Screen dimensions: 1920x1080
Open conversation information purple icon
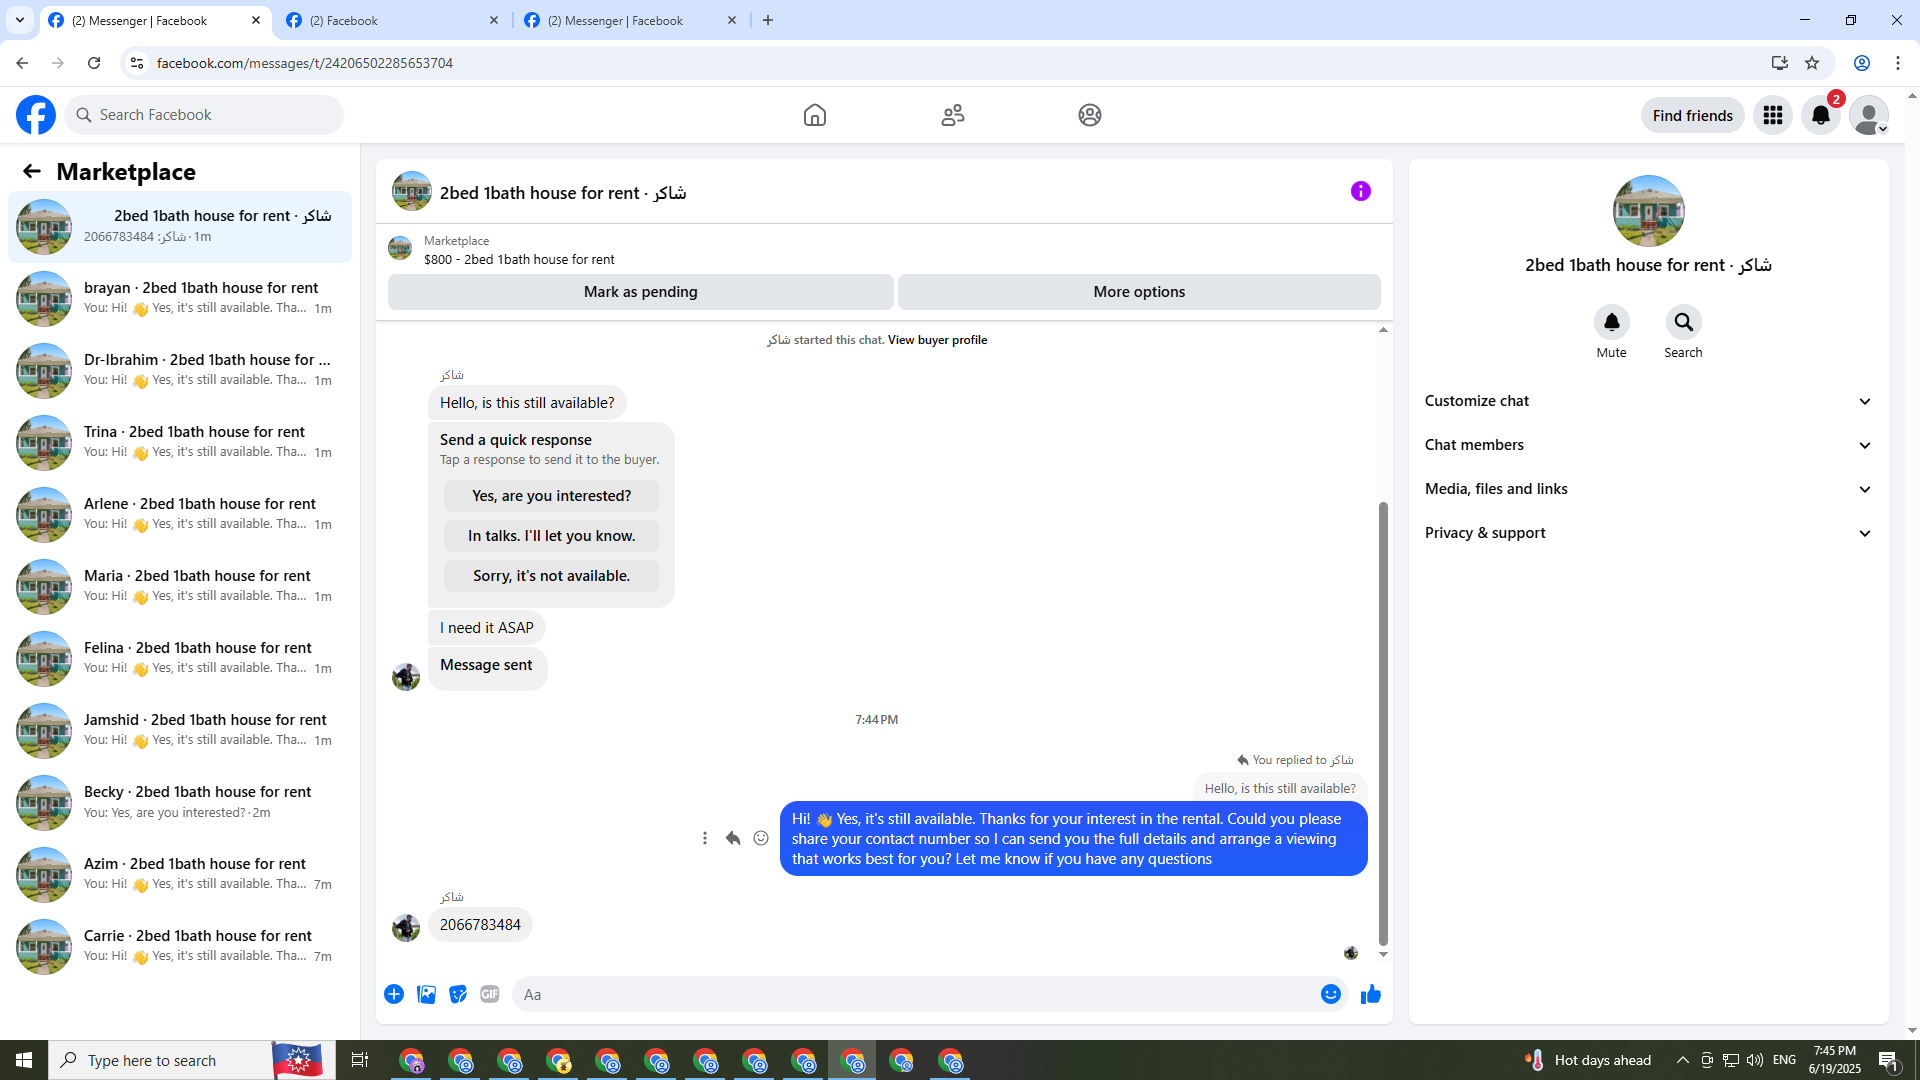pos(1361,191)
